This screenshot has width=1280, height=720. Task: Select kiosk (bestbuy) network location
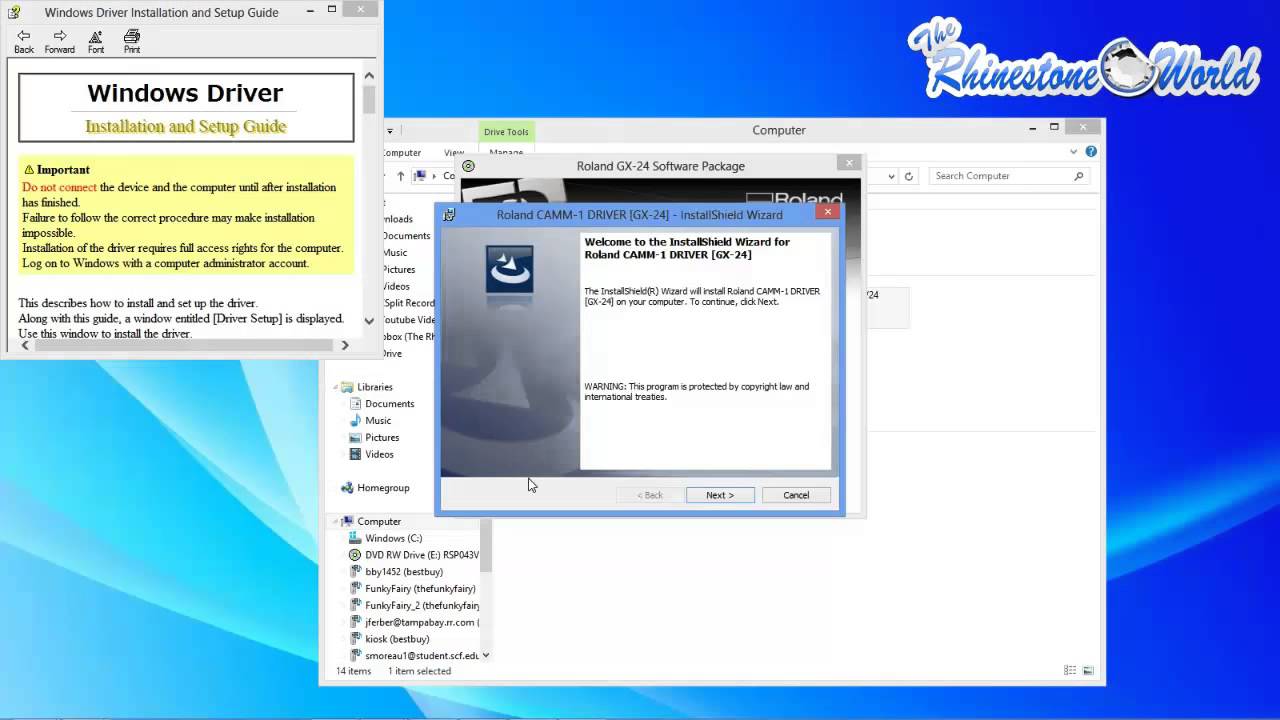click(x=397, y=639)
